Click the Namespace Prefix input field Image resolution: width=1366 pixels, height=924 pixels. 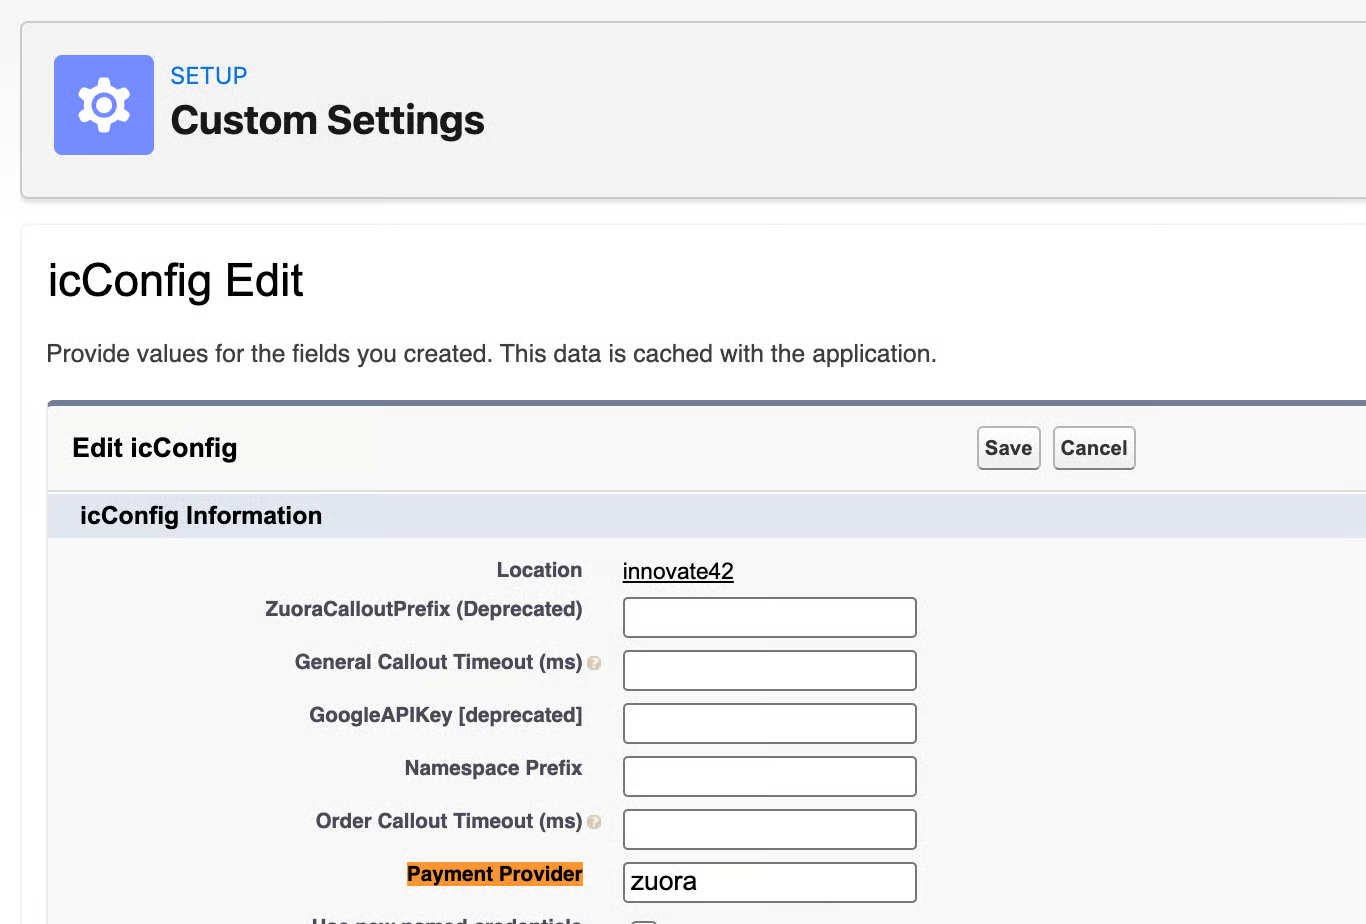tap(770, 776)
